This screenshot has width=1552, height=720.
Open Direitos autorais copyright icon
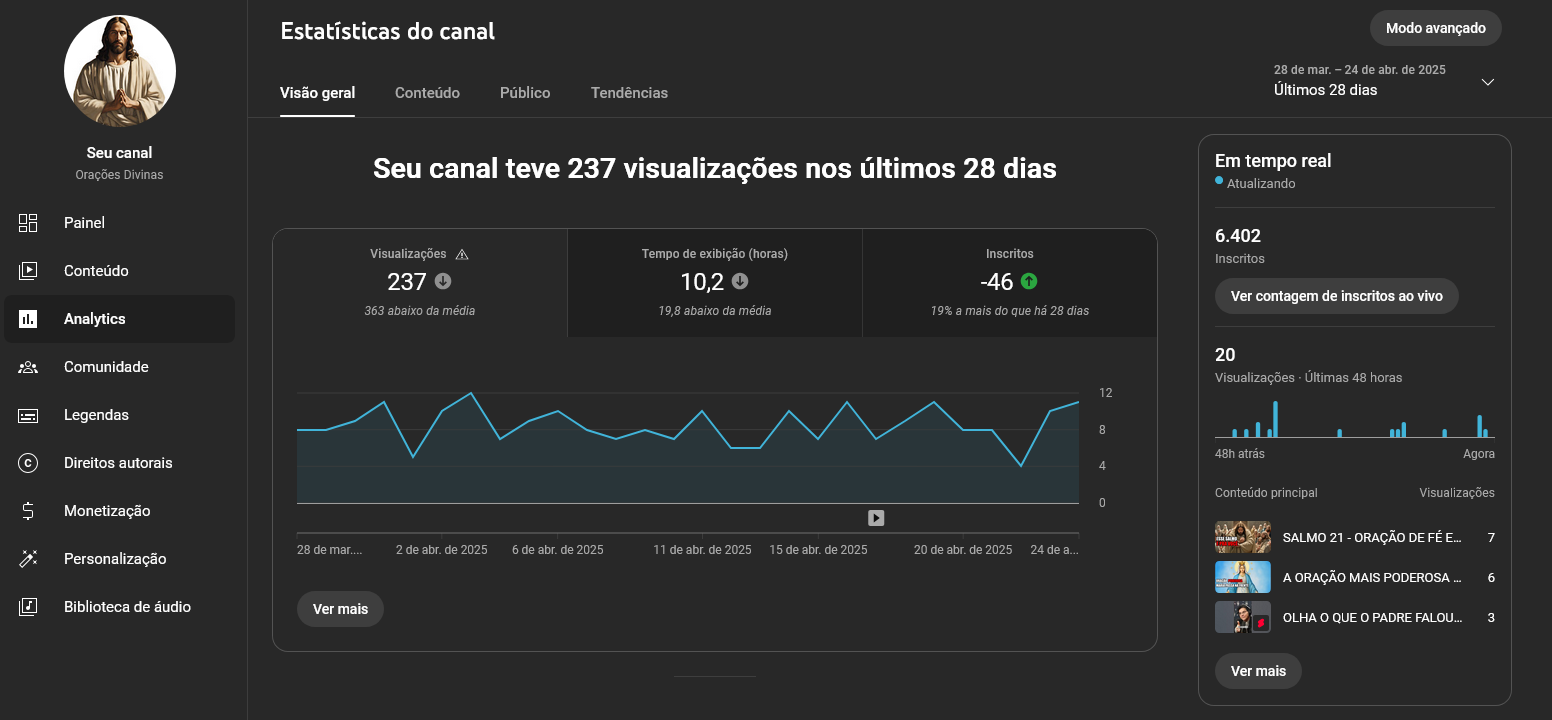click(28, 463)
